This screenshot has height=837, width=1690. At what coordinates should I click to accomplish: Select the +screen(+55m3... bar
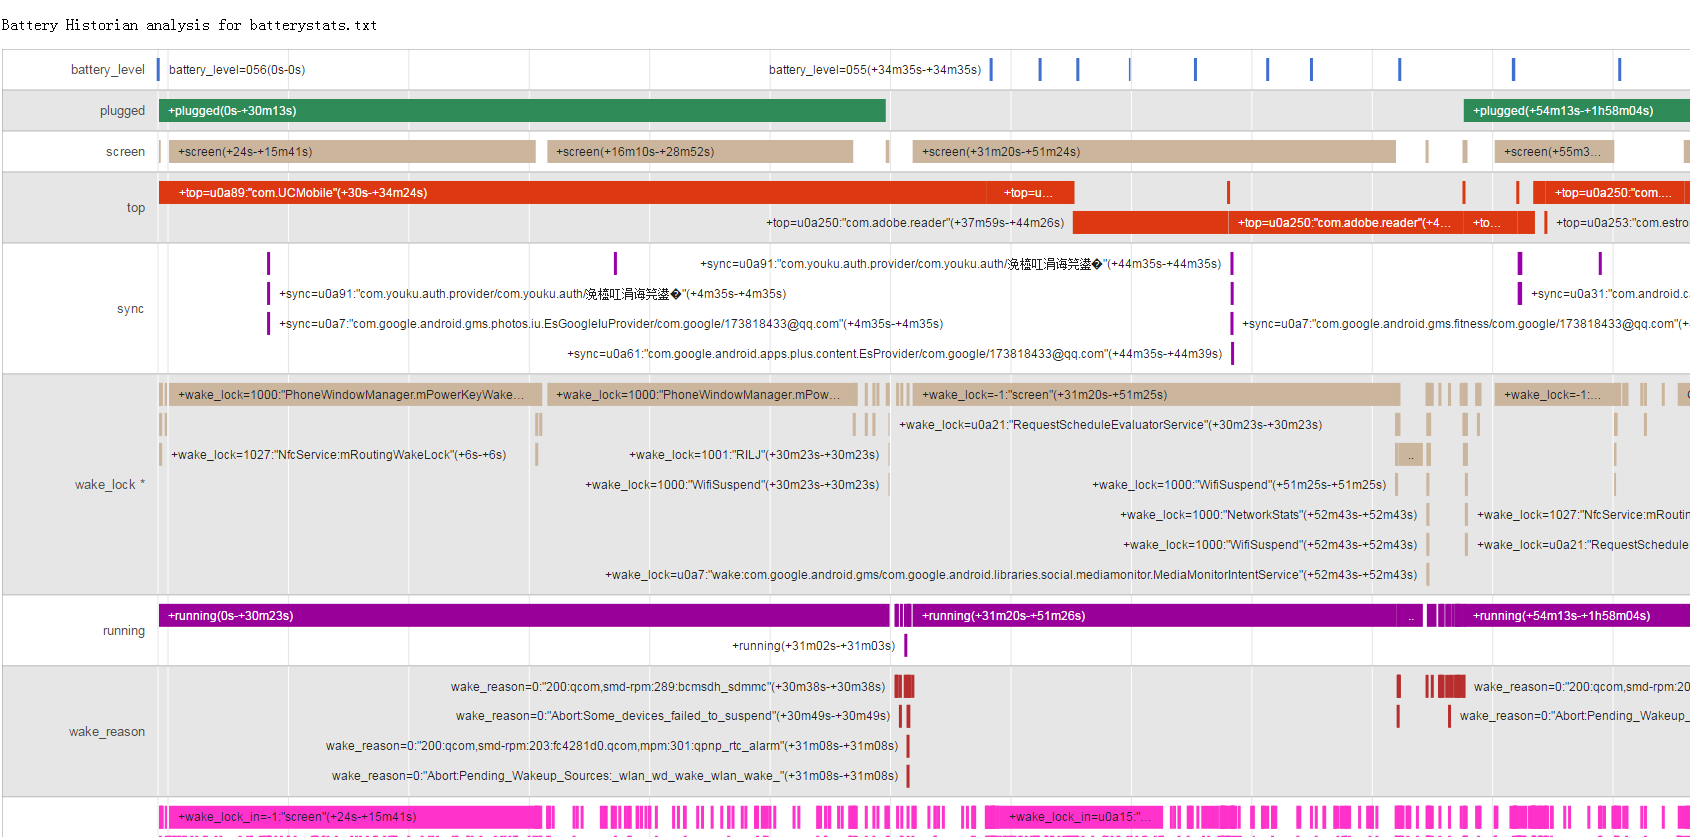coord(1554,152)
